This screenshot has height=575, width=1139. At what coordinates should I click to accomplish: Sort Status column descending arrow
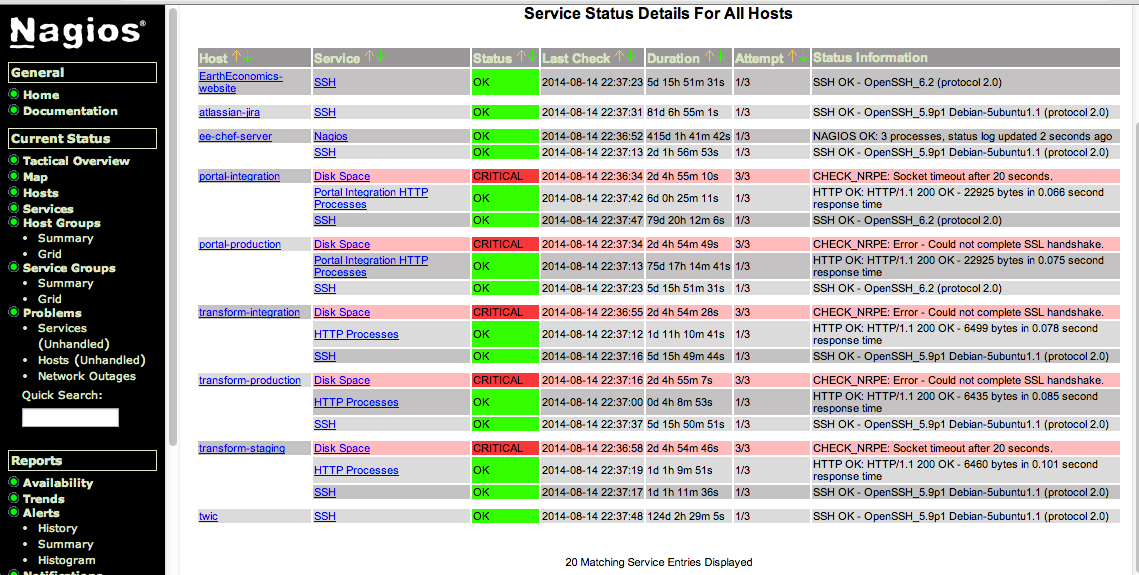tap(531, 58)
